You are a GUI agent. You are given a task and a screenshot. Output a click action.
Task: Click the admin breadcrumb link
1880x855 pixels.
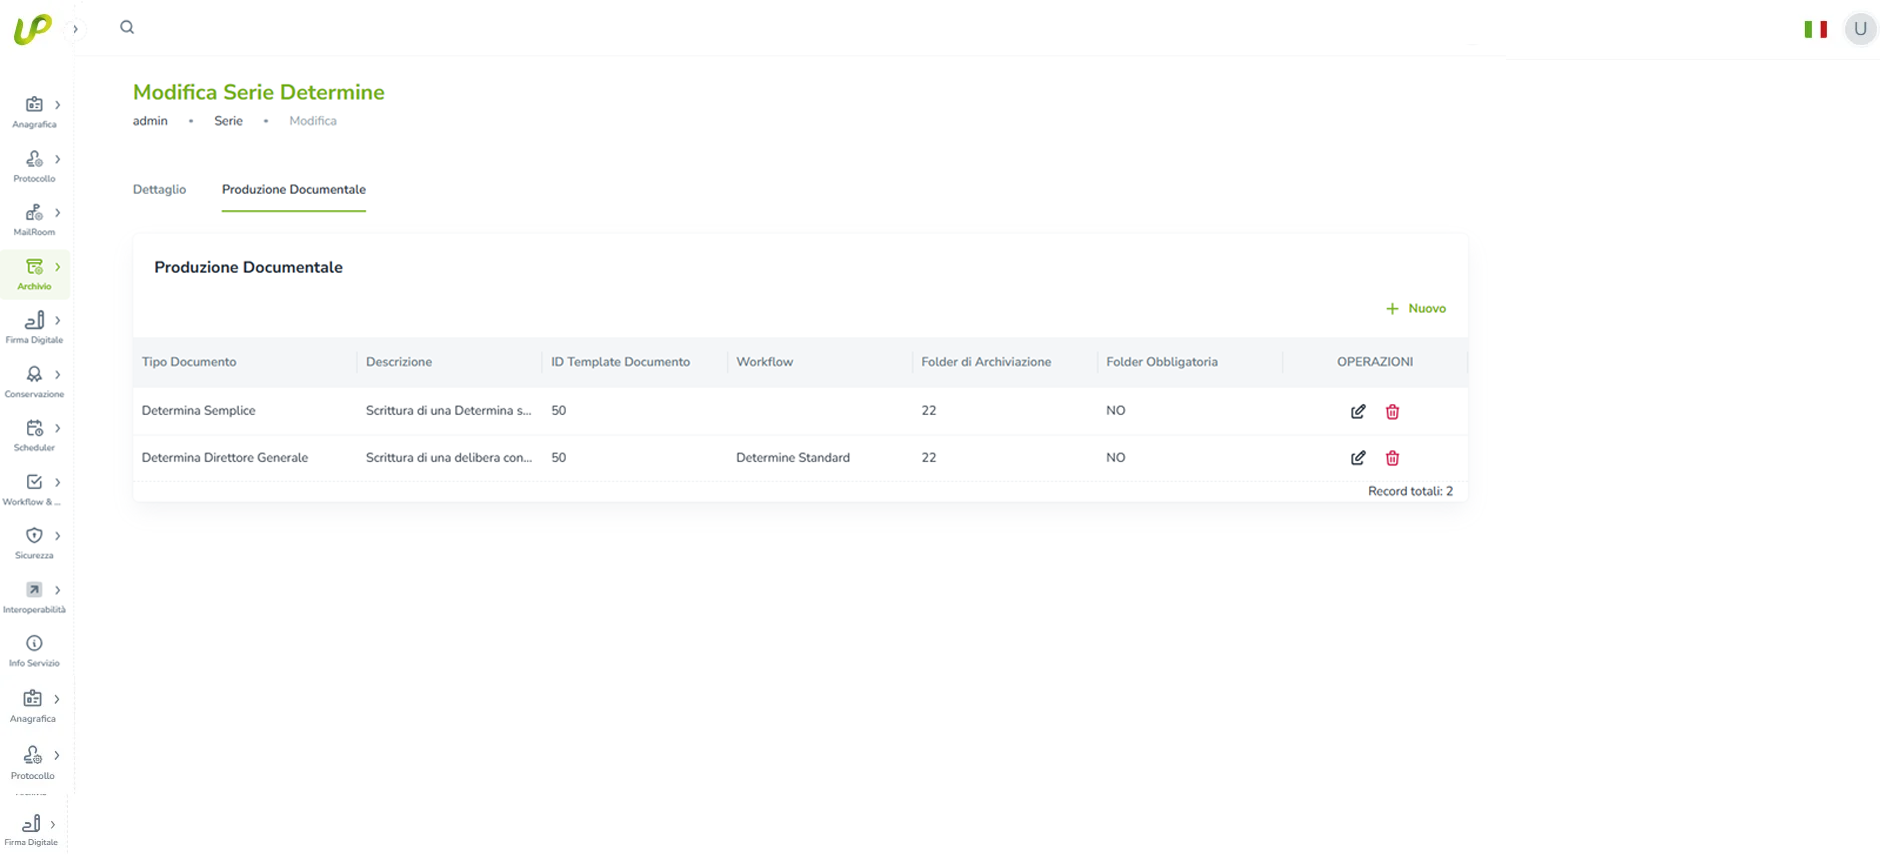(150, 121)
